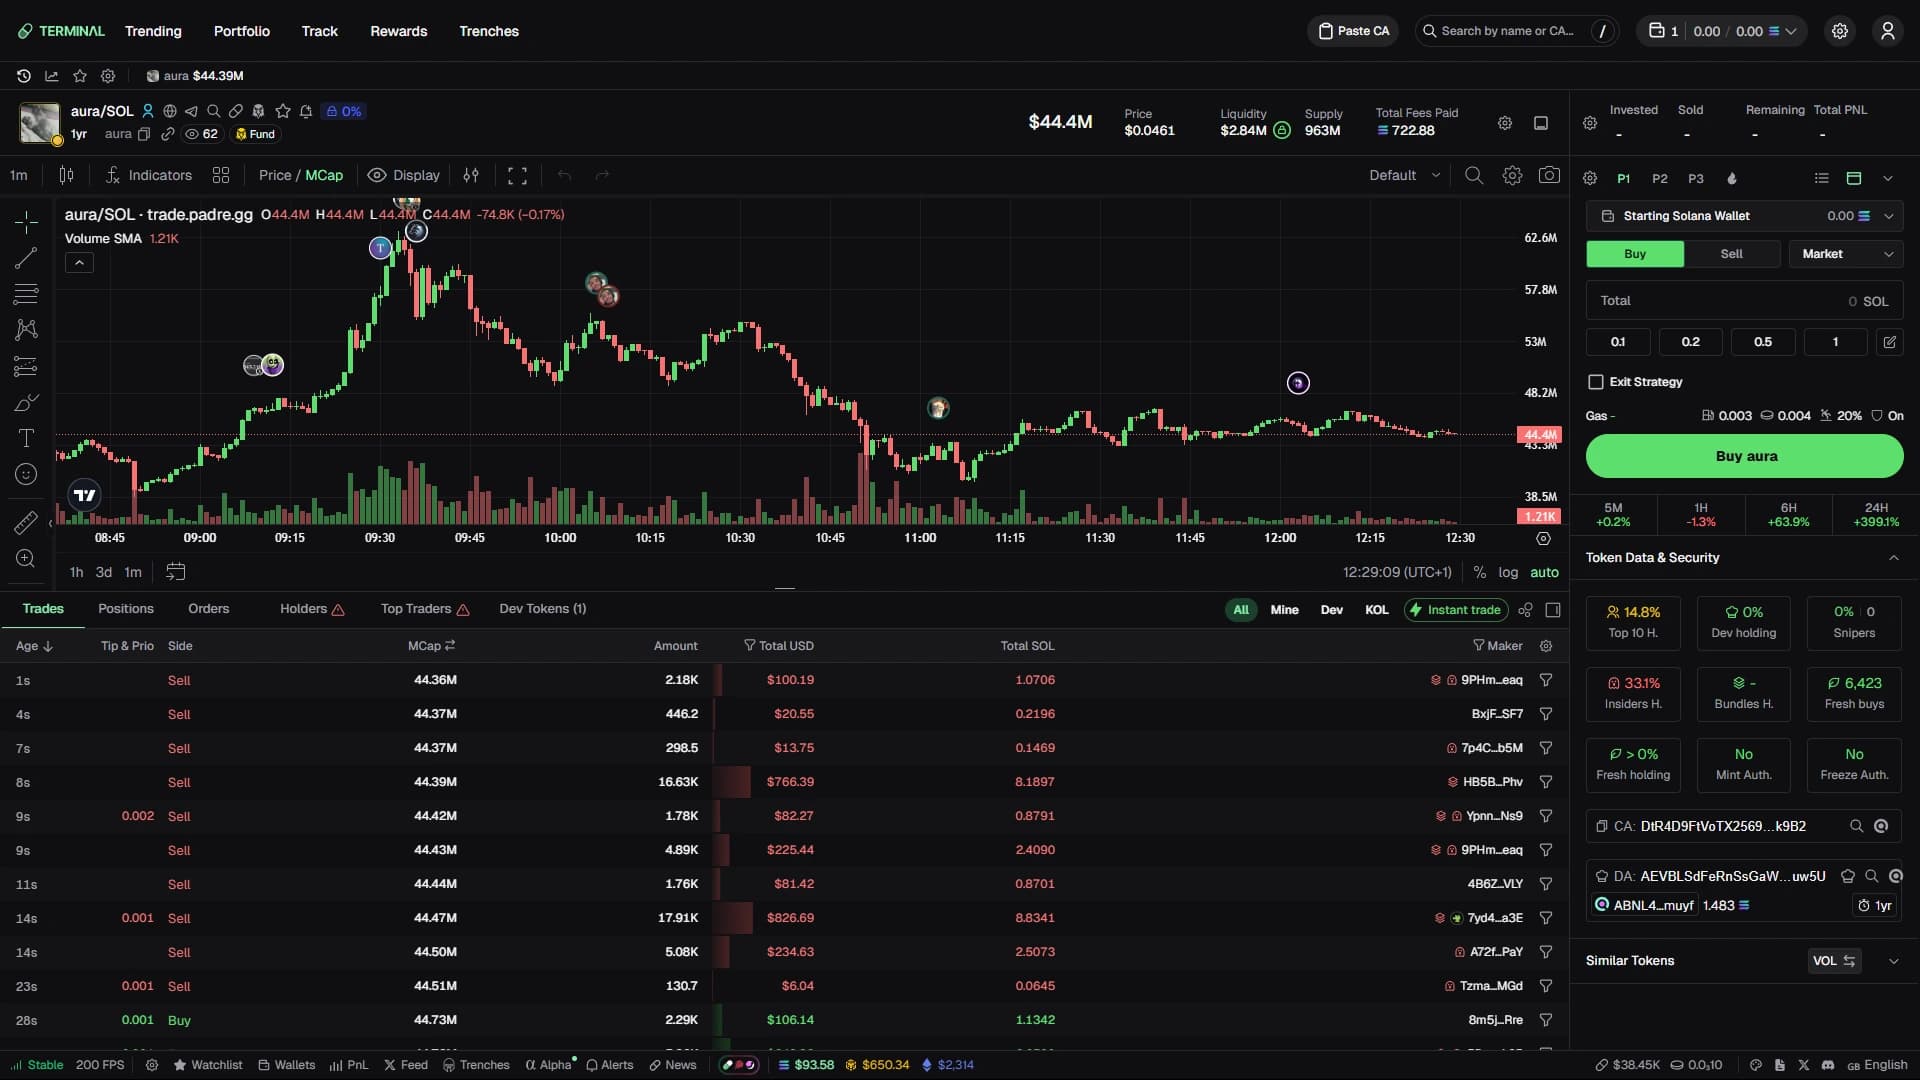Expand trading panel chevron next to P3
Image resolution: width=1920 pixels, height=1080 pixels.
point(1888,178)
